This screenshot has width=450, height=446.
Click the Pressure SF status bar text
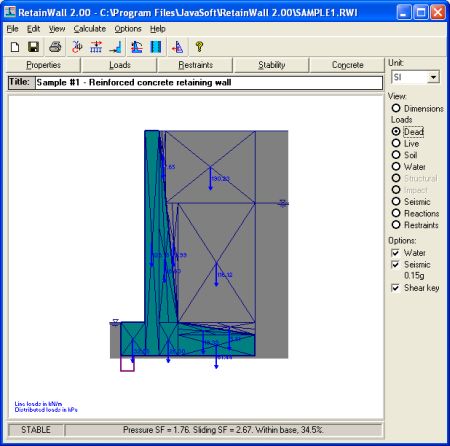223,430
